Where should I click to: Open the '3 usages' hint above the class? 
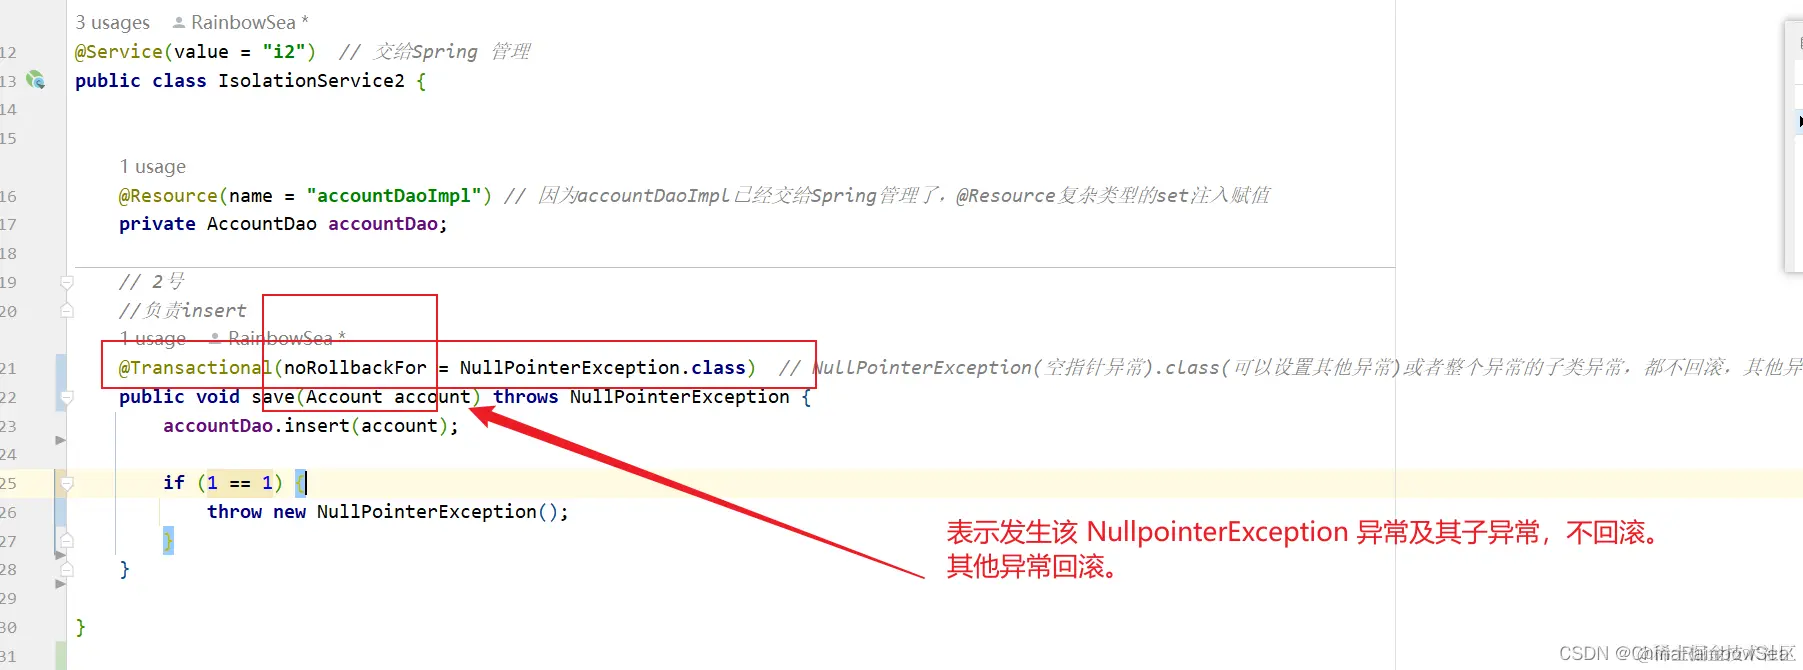point(113,22)
